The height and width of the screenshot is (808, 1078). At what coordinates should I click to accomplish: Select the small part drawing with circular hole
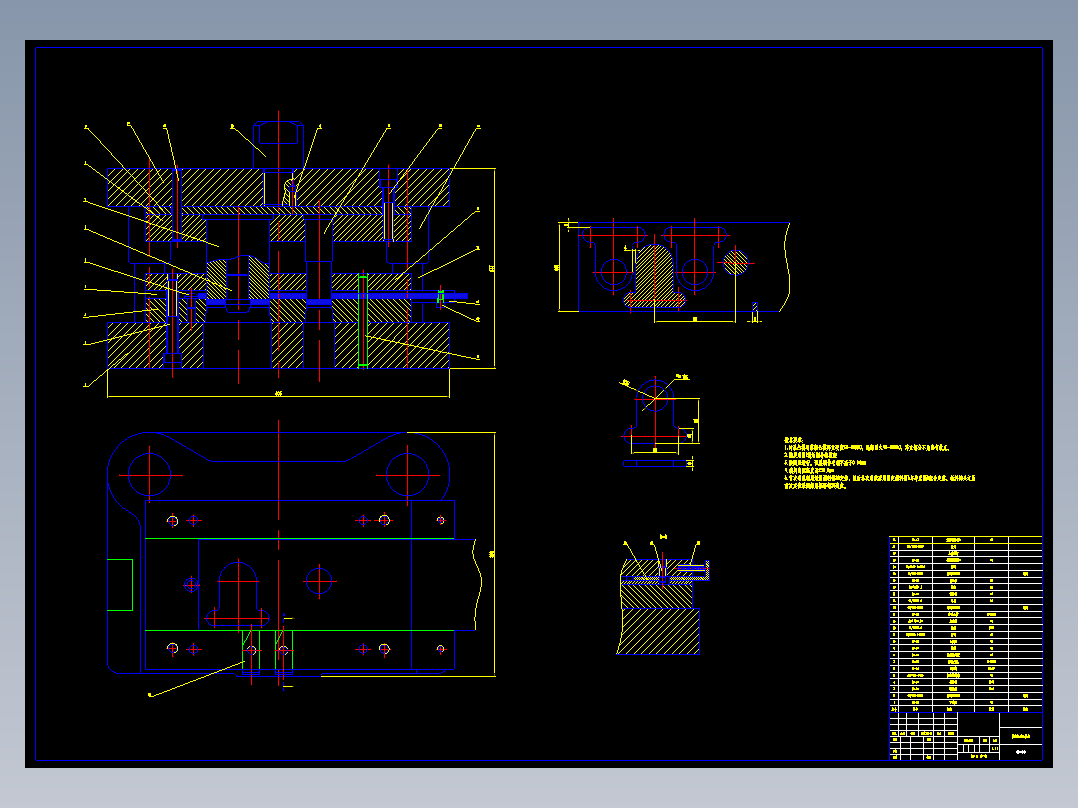click(660, 422)
